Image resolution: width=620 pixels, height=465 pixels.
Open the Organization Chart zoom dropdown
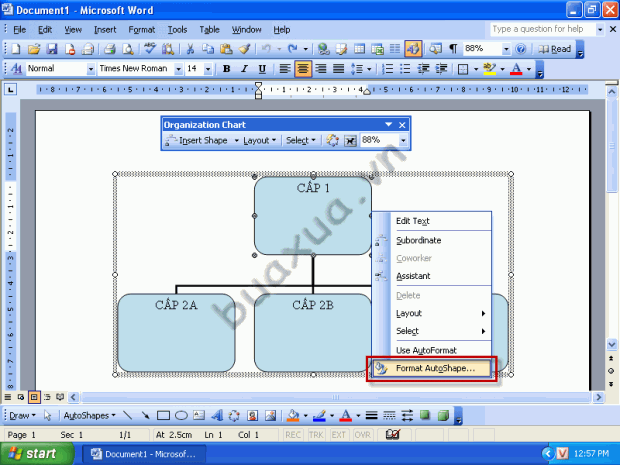click(x=403, y=140)
